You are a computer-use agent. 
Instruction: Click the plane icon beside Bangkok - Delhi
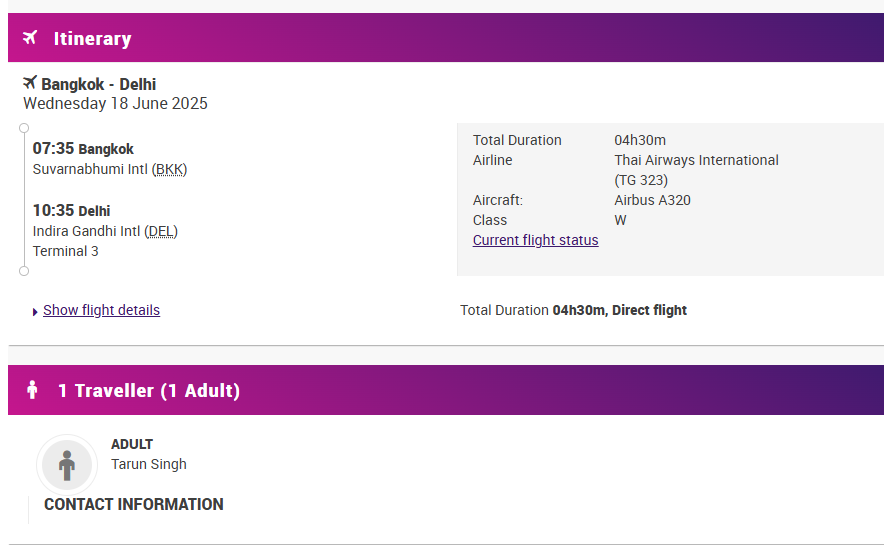pyautogui.click(x=30, y=83)
